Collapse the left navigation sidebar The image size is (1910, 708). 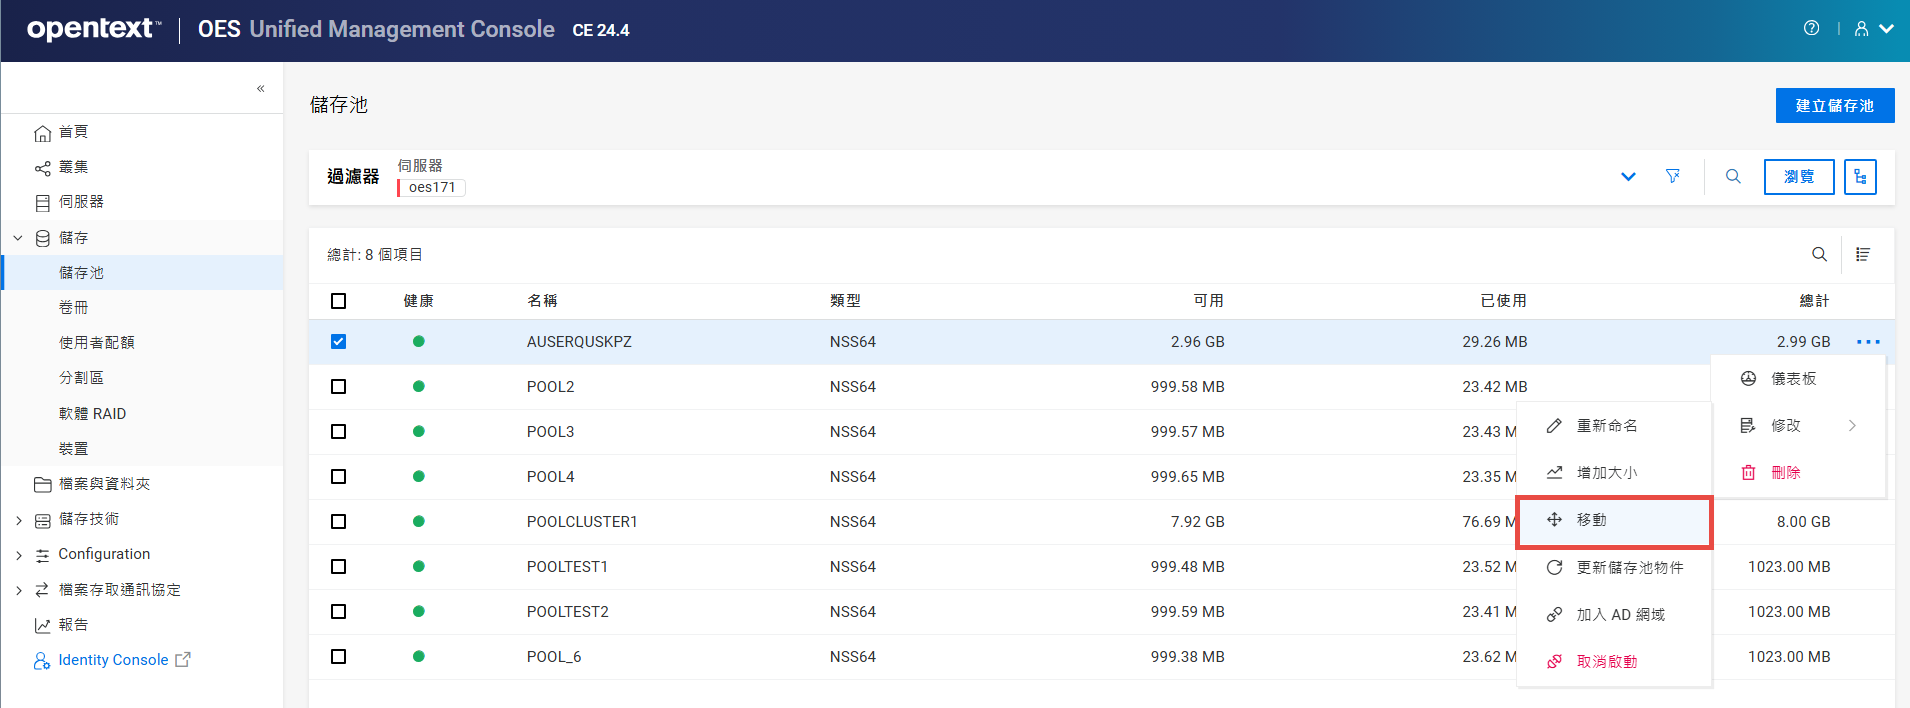coord(260,88)
